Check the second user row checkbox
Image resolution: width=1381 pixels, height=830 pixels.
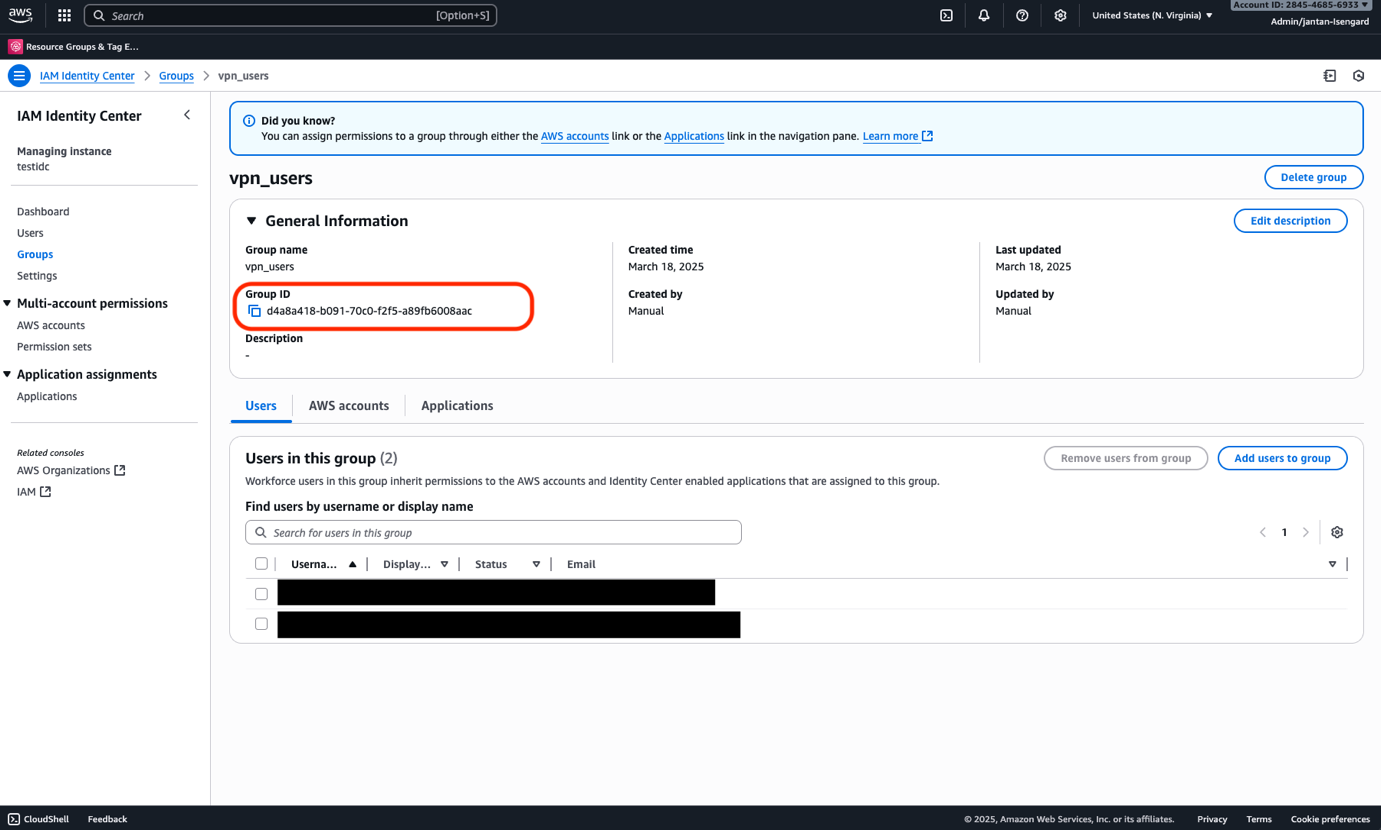(261, 624)
